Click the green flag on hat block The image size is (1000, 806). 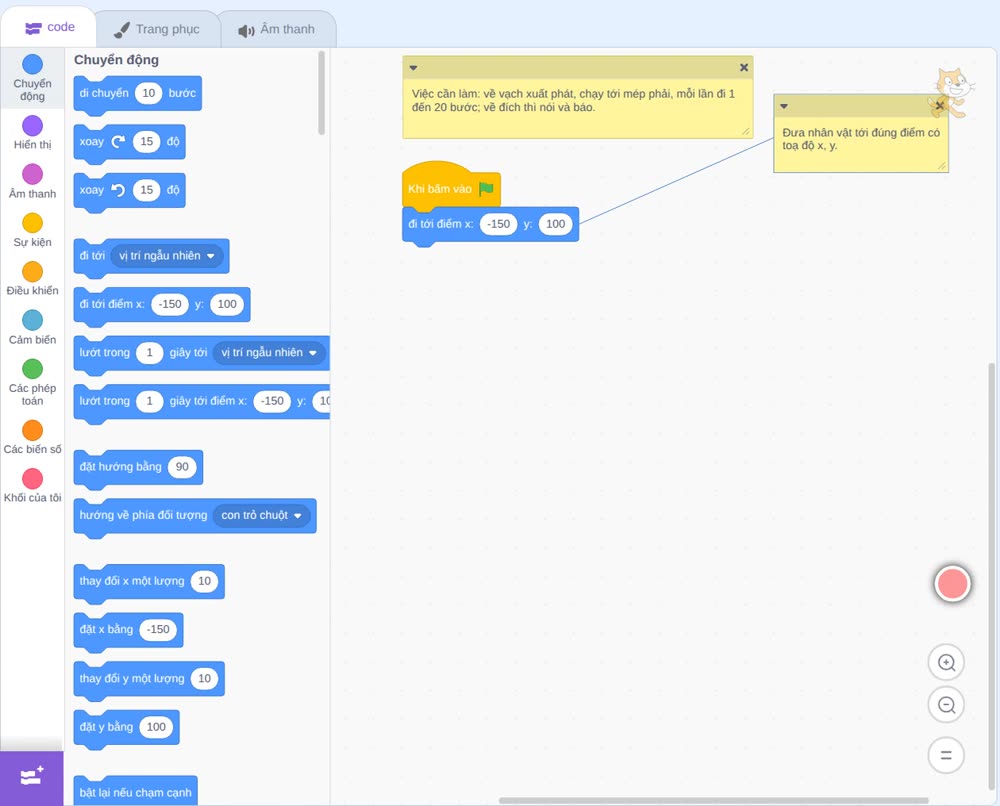pyautogui.click(x=487, y=189)
